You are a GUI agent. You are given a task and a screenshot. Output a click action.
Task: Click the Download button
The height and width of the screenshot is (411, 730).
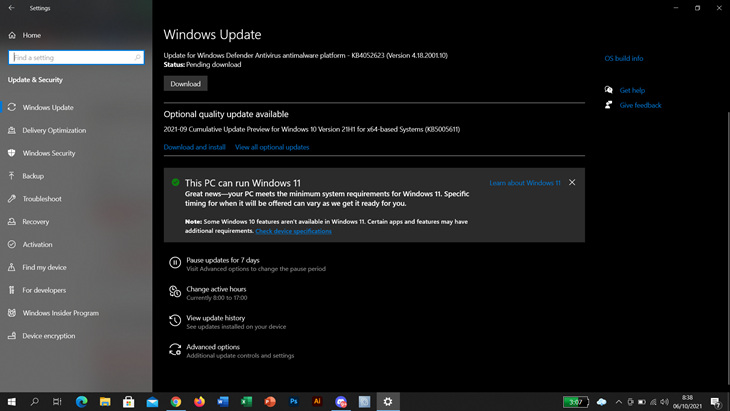[185, 84]
